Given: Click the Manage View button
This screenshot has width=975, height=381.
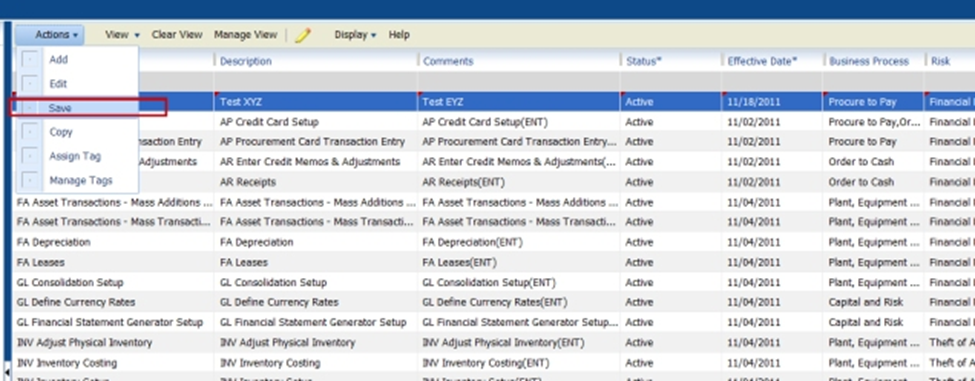Looking at the screenshot, I should (x=246, y=35).
